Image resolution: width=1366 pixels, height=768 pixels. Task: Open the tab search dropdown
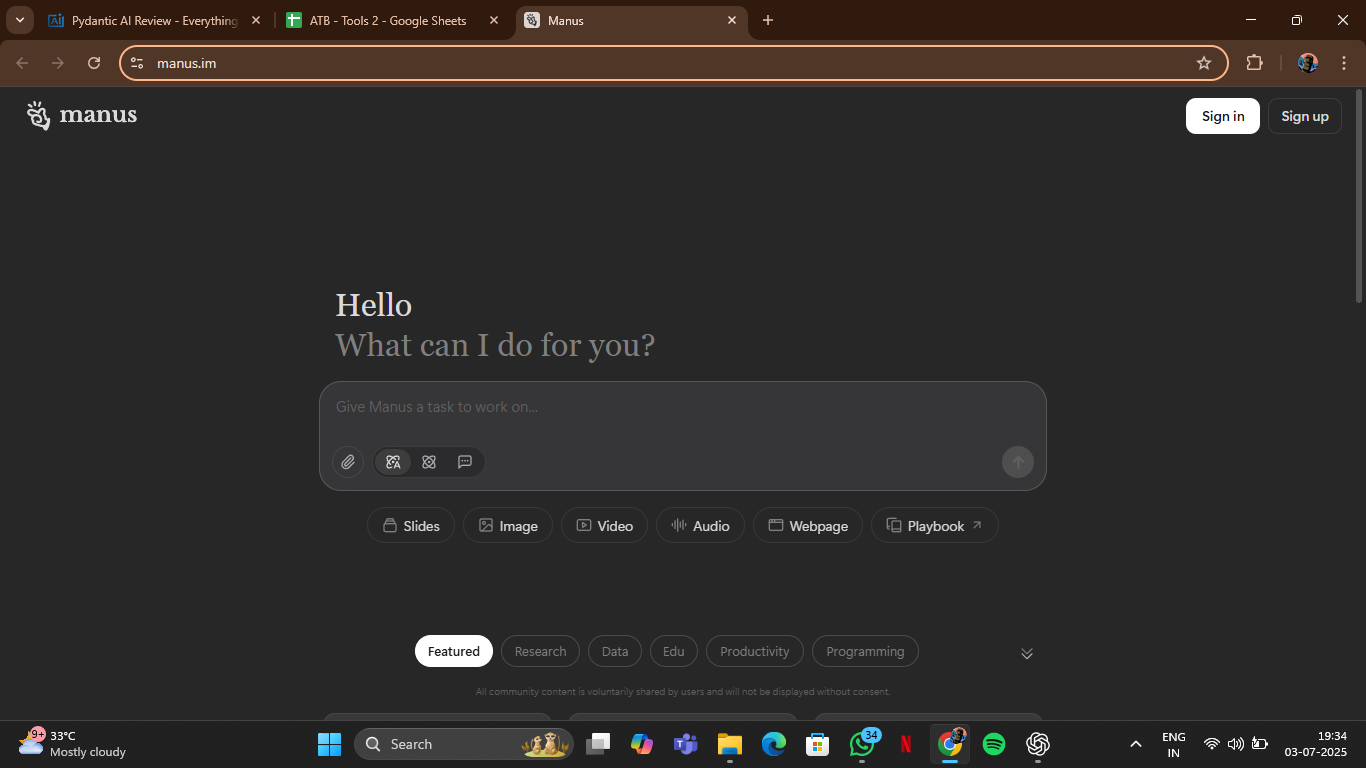pos(19,20)
